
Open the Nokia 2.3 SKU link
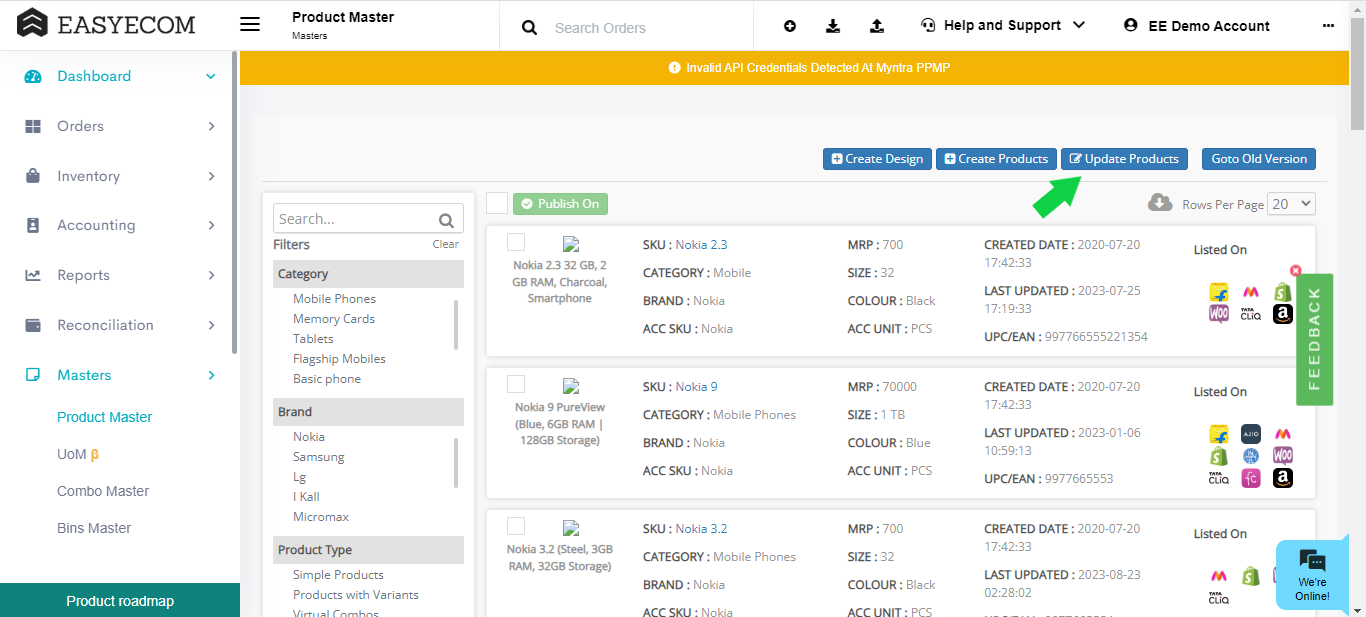(x=701, y=244)
